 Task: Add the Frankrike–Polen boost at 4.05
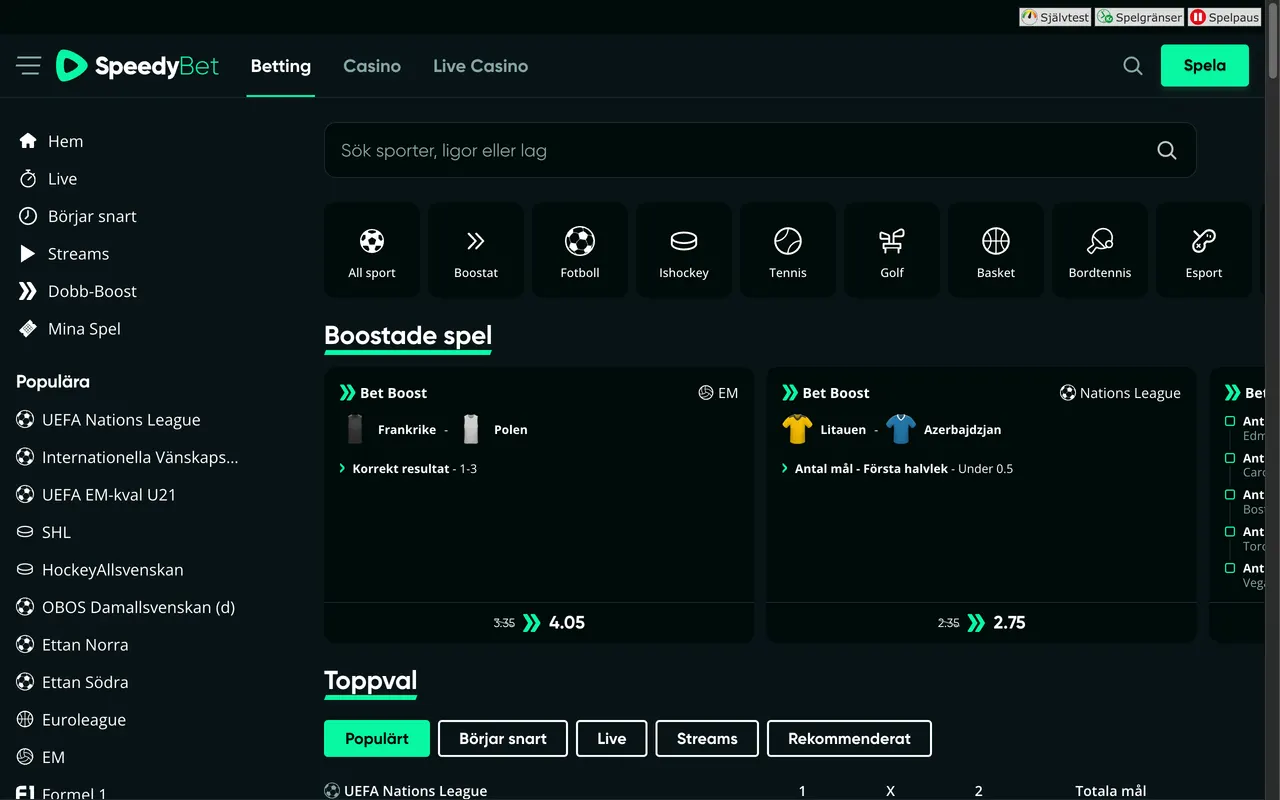click(x=539, y=622)
